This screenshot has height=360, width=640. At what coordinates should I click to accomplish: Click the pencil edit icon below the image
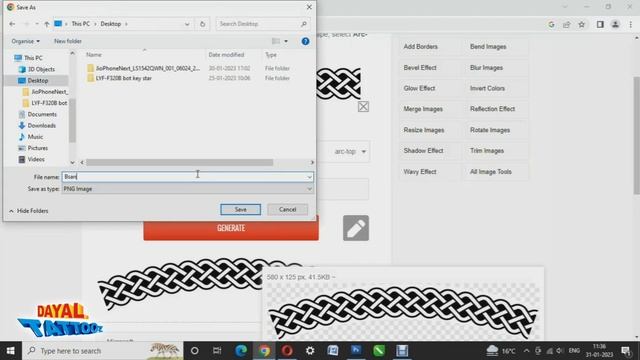coord(356,228)
